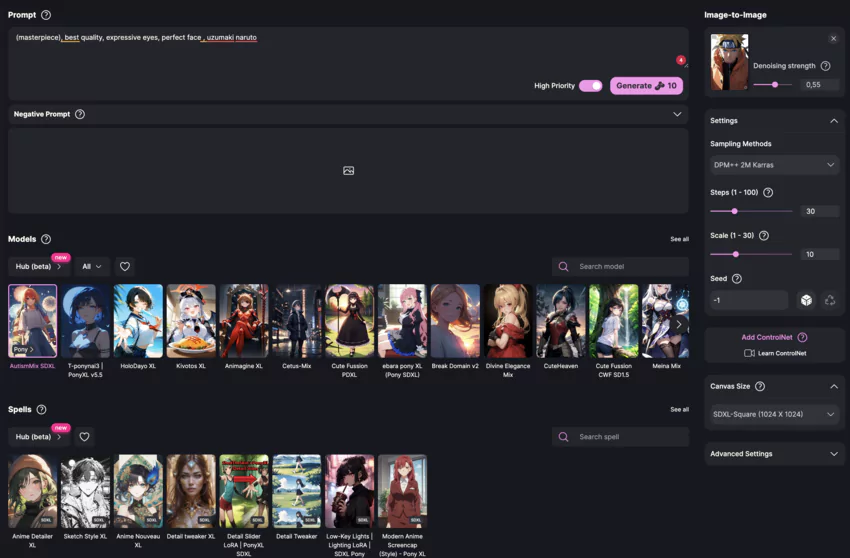Adjust the Denoising strength slider
The width and height of the screenshot is (850, 558).
[x=773, y=85]
